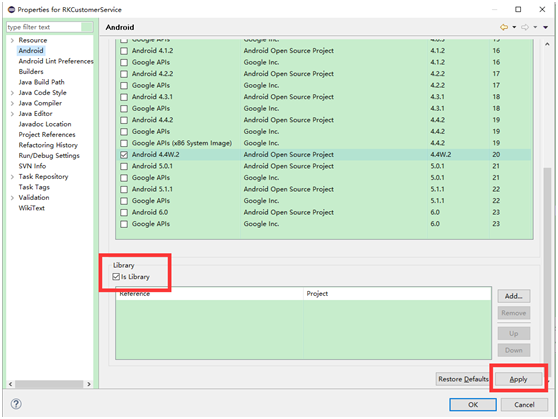Image resolution: width=558 pixels, height=419 pixels.
Task: Tick Google APIs (x86 System Image) checkbox
Action: pos(124,143)
